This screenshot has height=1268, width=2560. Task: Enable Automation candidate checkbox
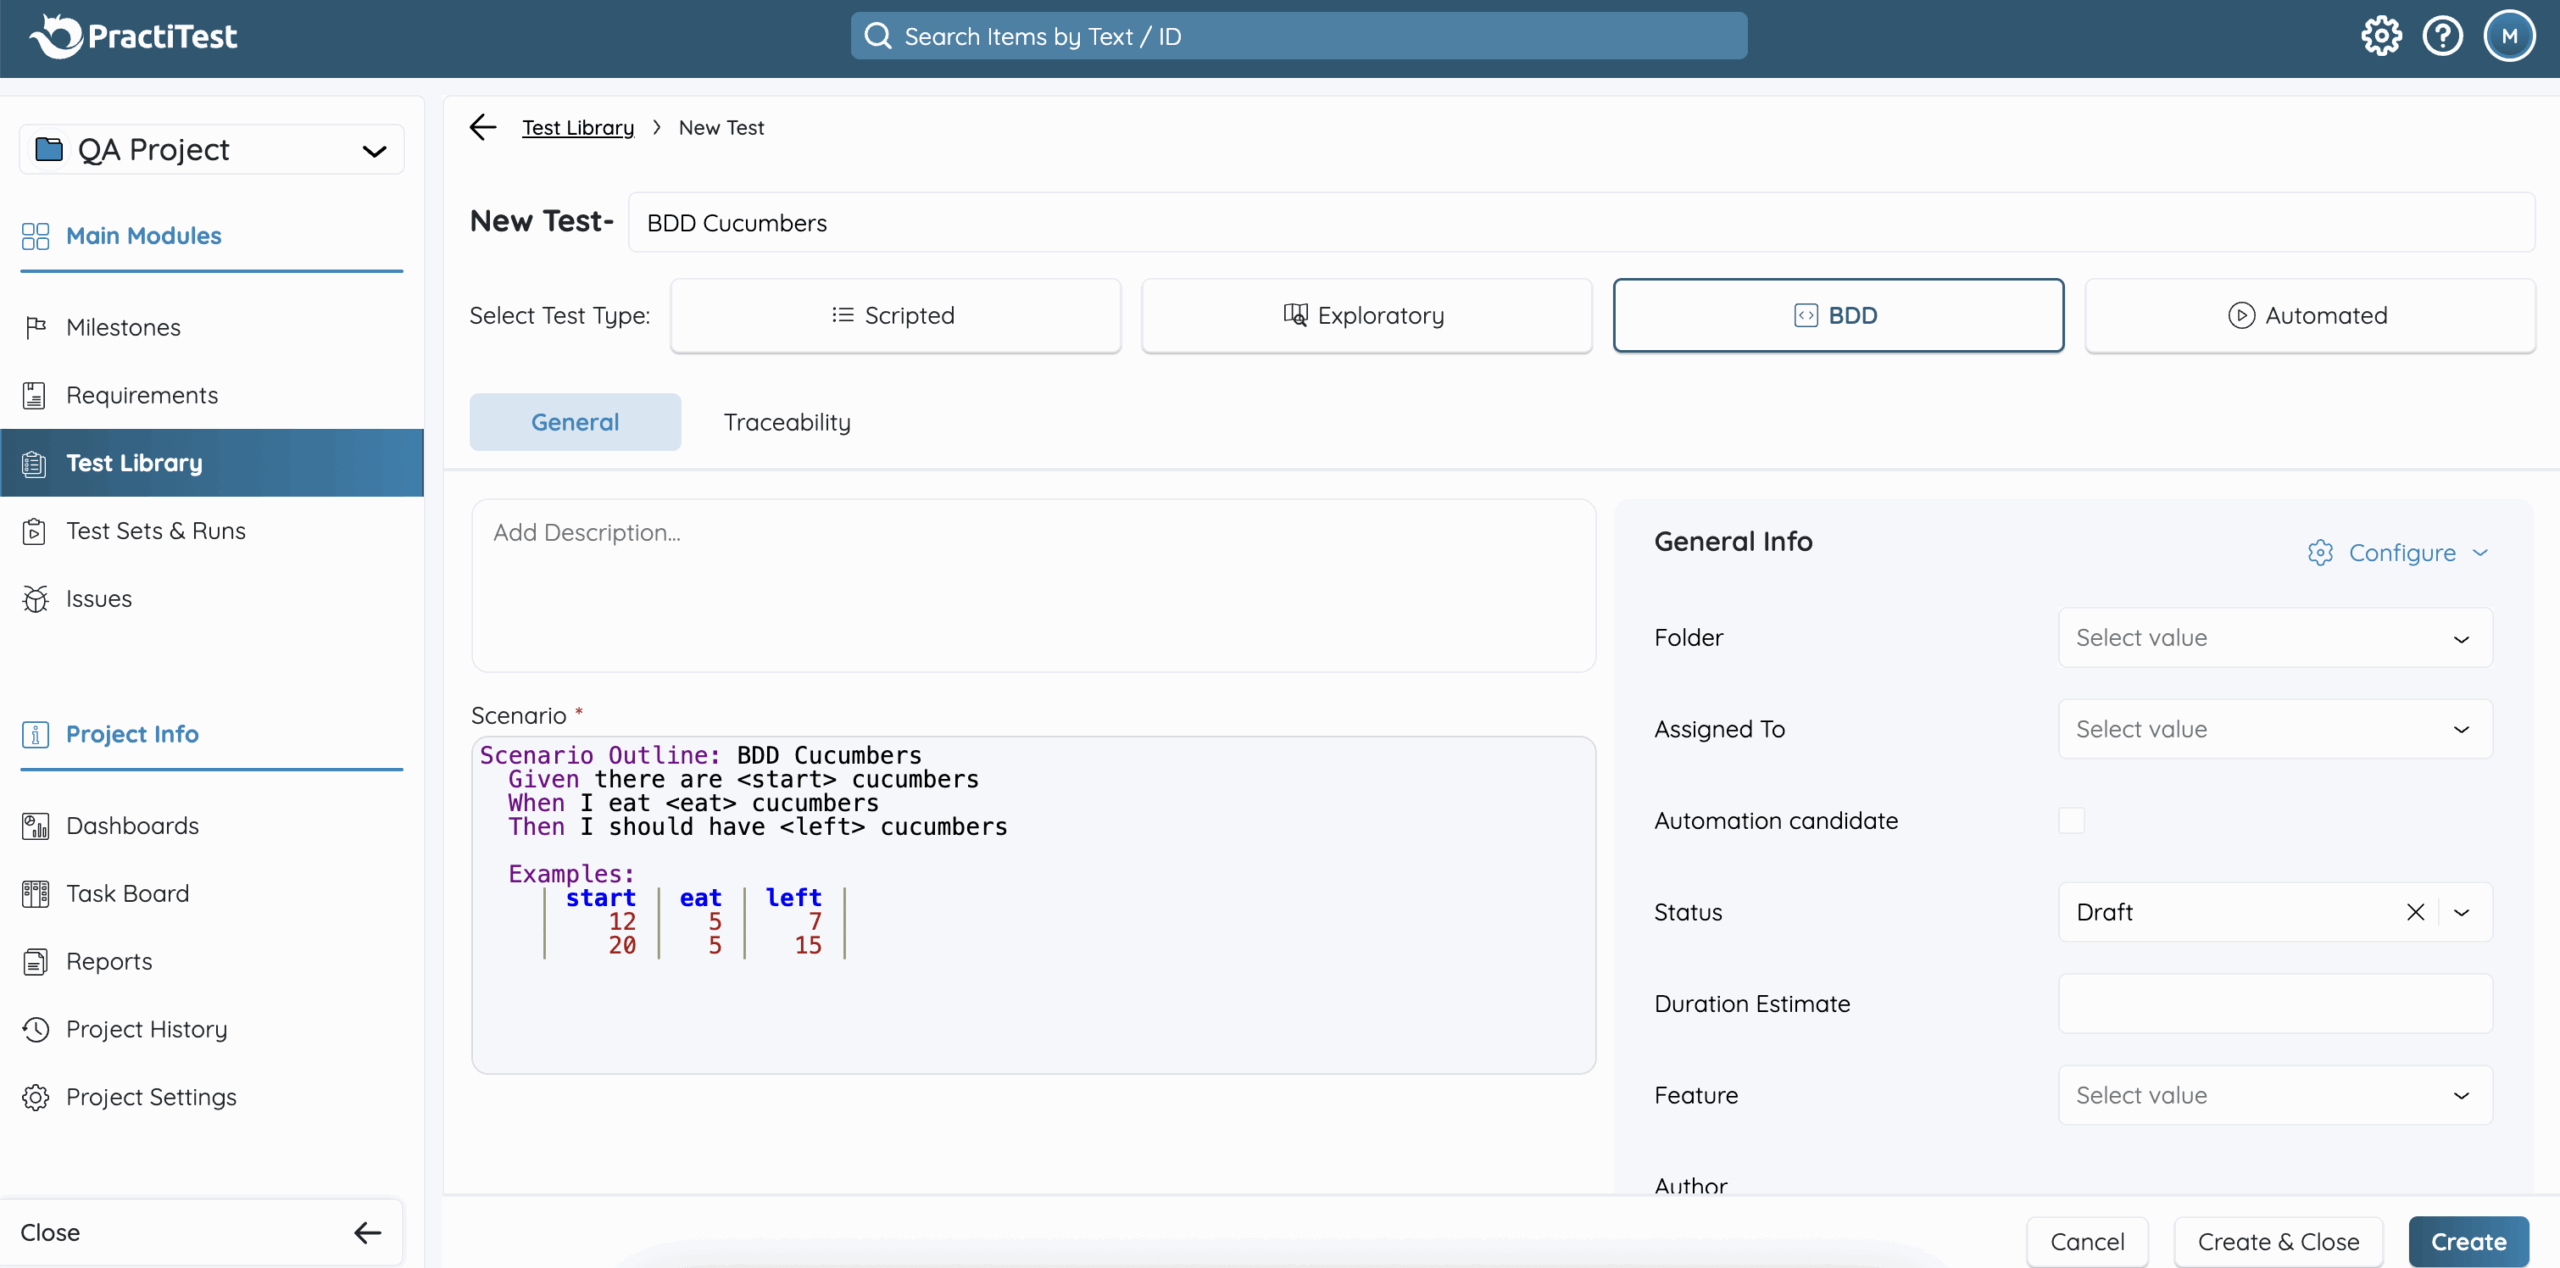tap(2071, 820)
